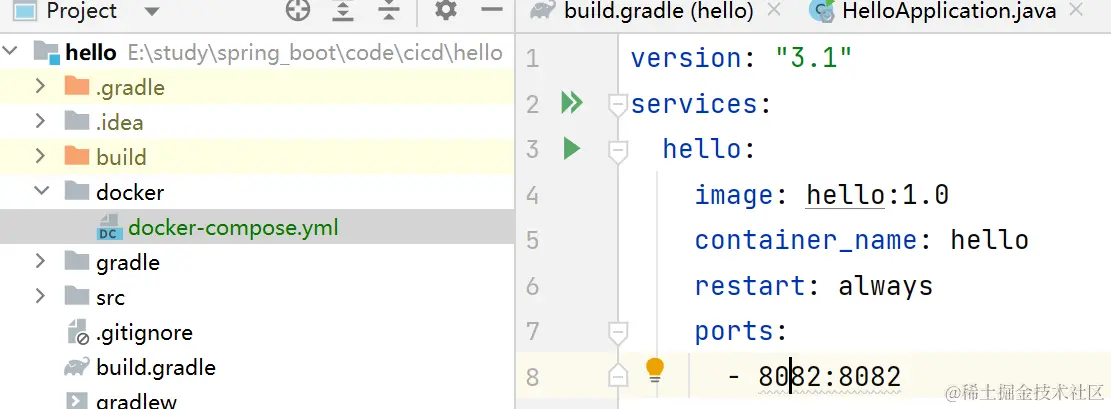This screenshot has width=1111, height=409.
Task: Expand the .idea folder
Action: point(40,121)
